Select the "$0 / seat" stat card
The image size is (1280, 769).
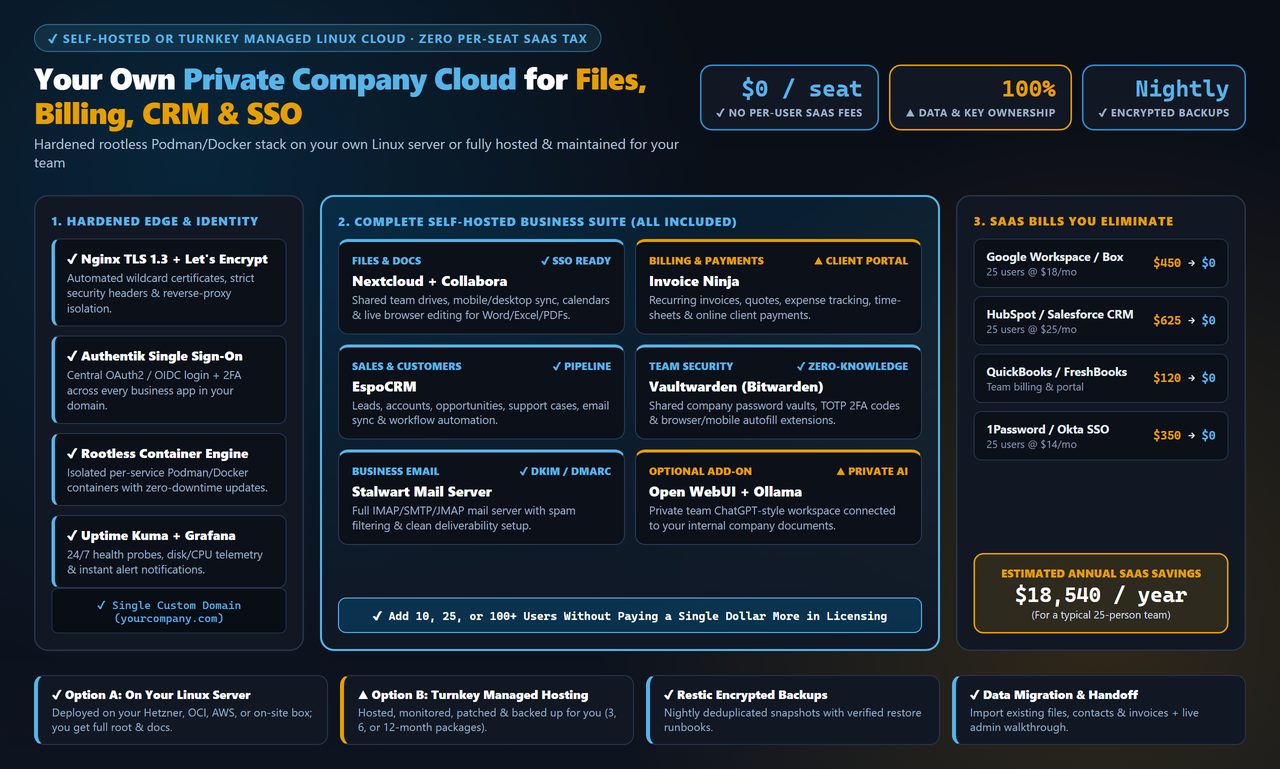tap(789, 98)
